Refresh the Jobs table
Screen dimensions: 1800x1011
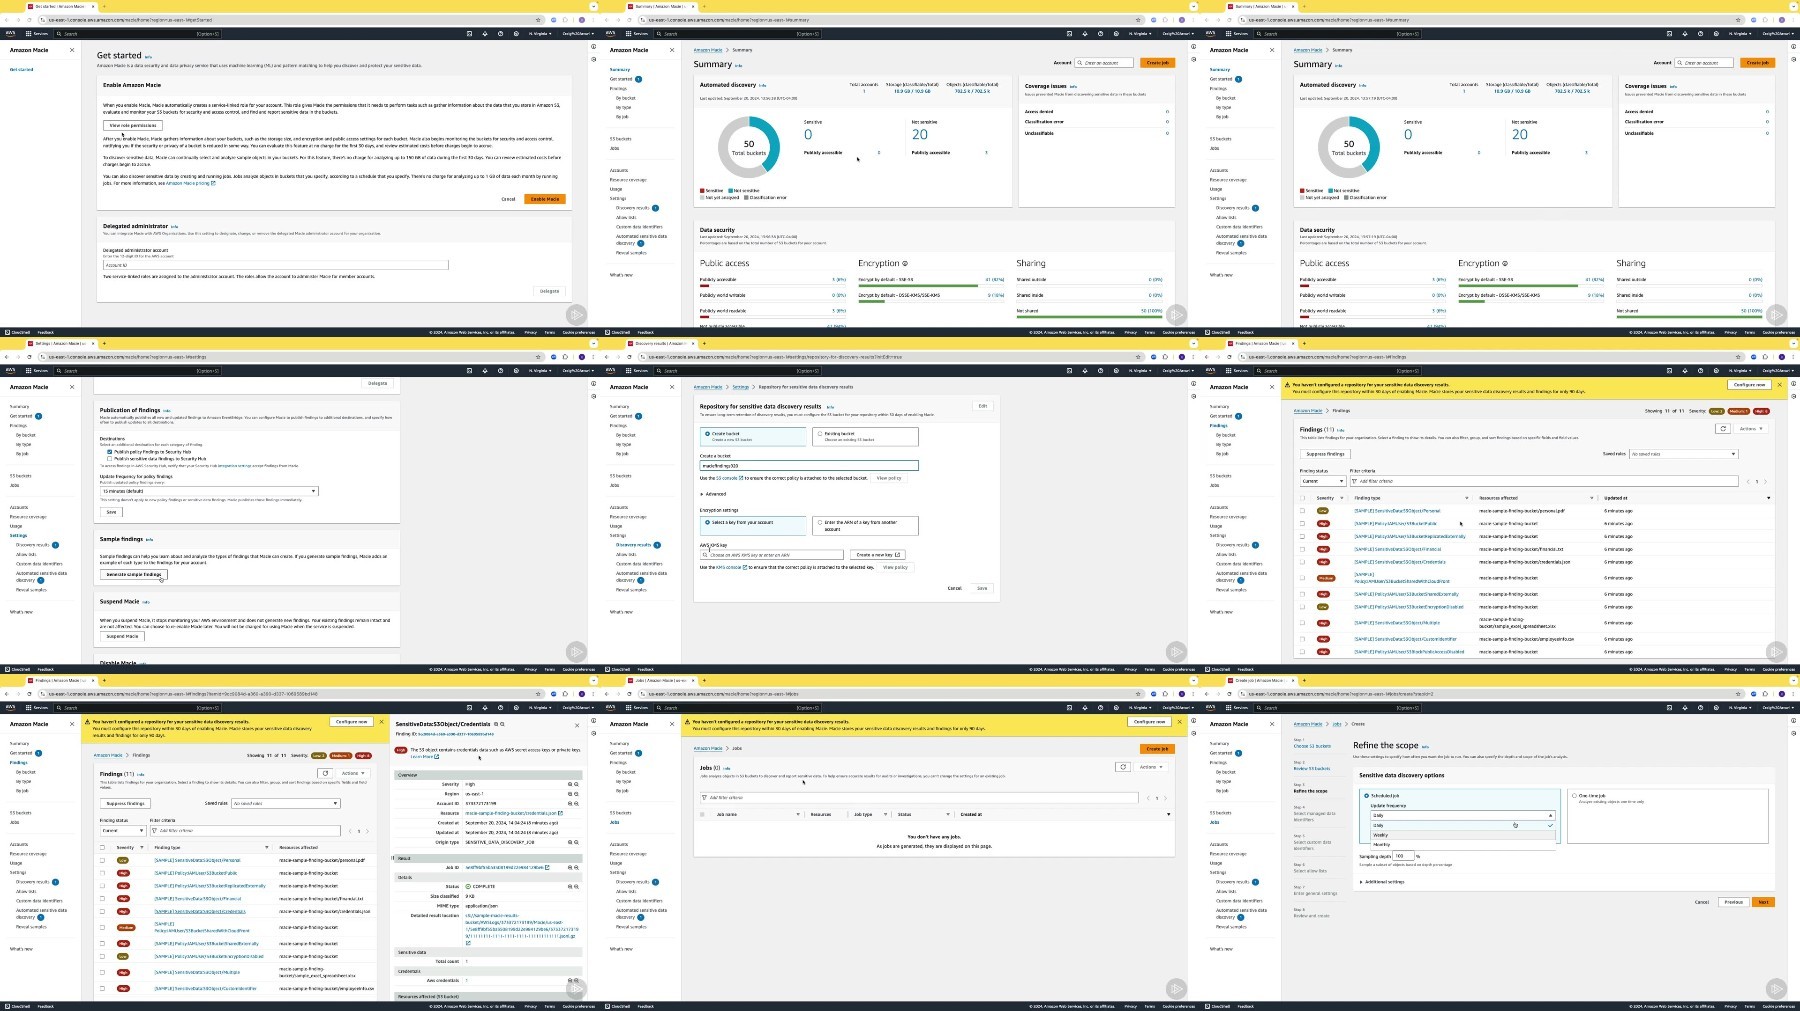pyautogui.click(x=1123, y=767)
